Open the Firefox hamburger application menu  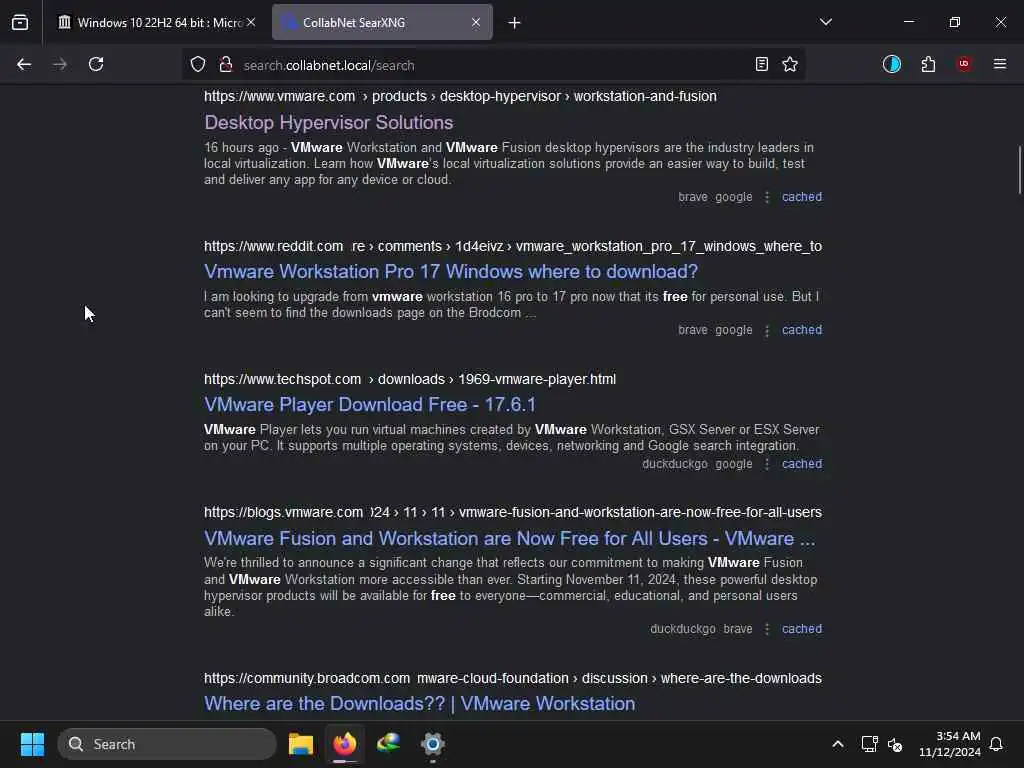(1000, 64)
